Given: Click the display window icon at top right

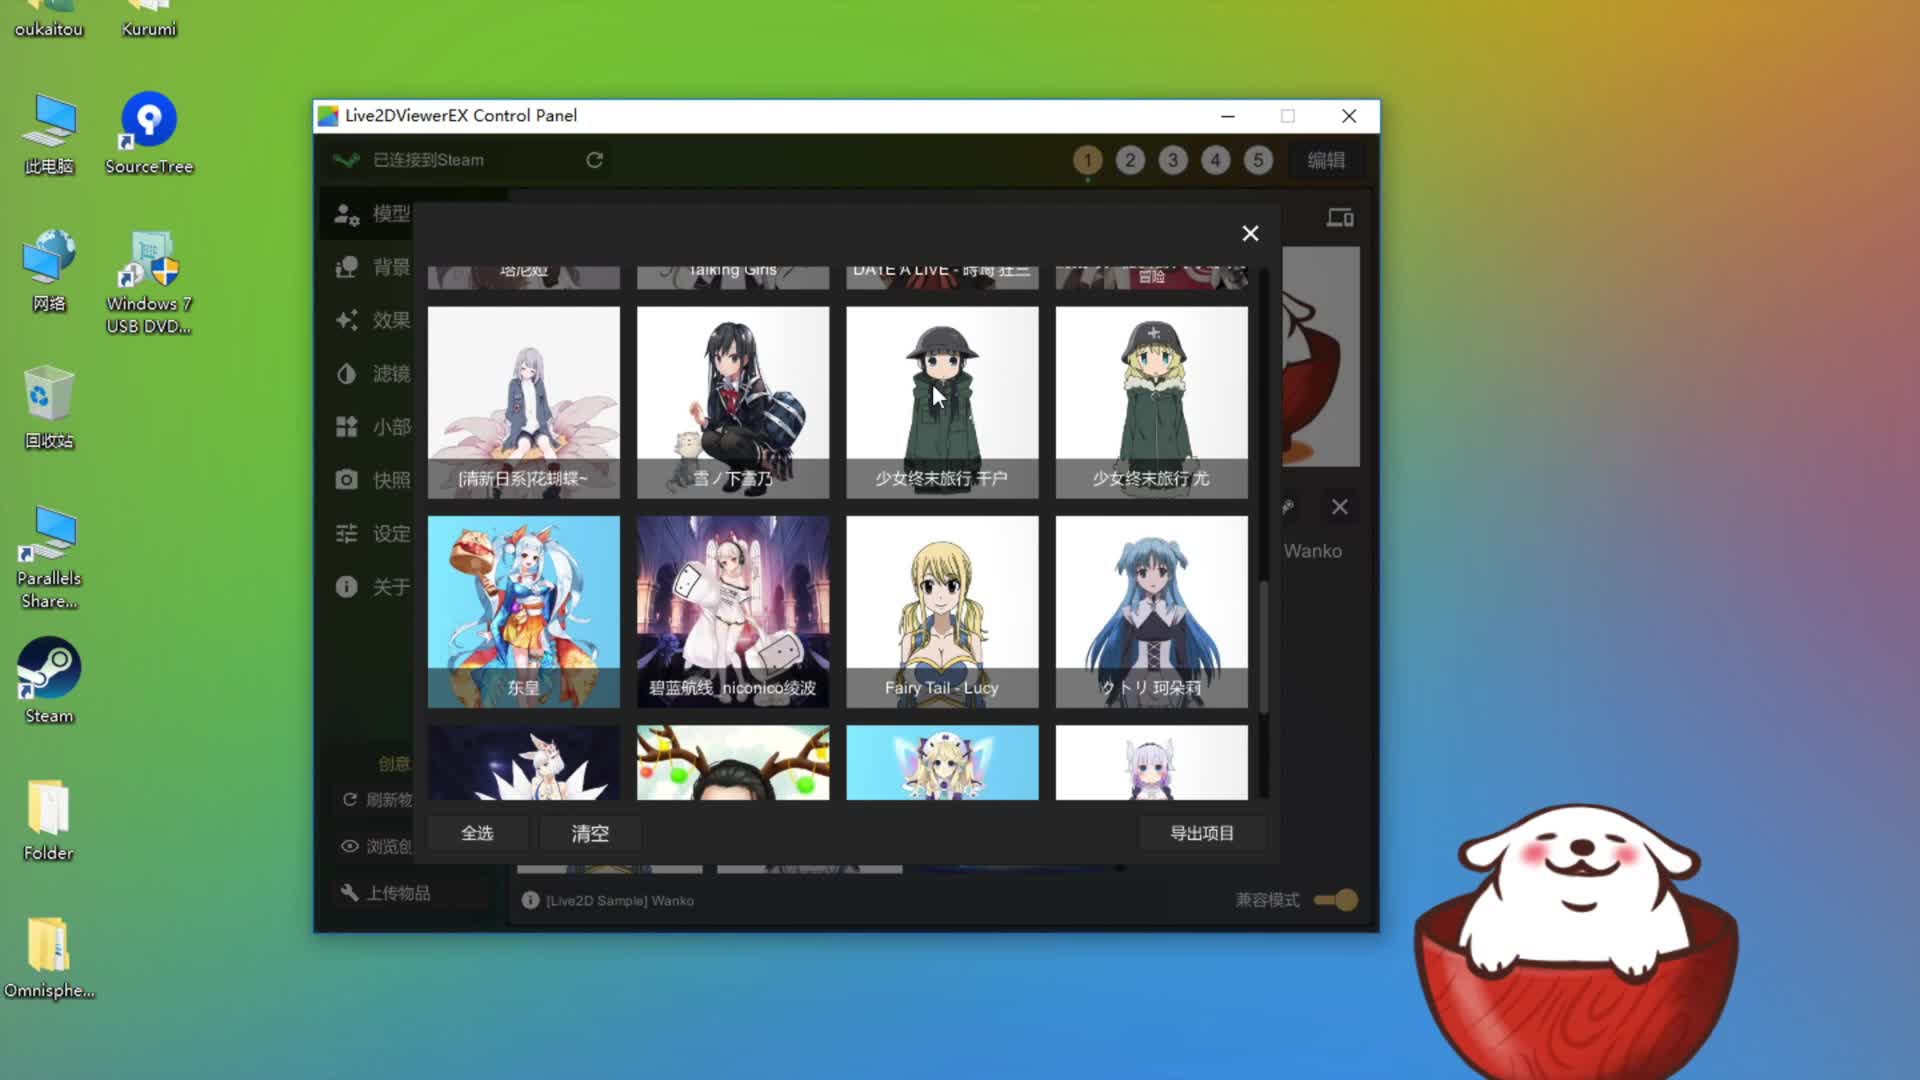Looking at the screenshot, I should [x=1339, y=218].
